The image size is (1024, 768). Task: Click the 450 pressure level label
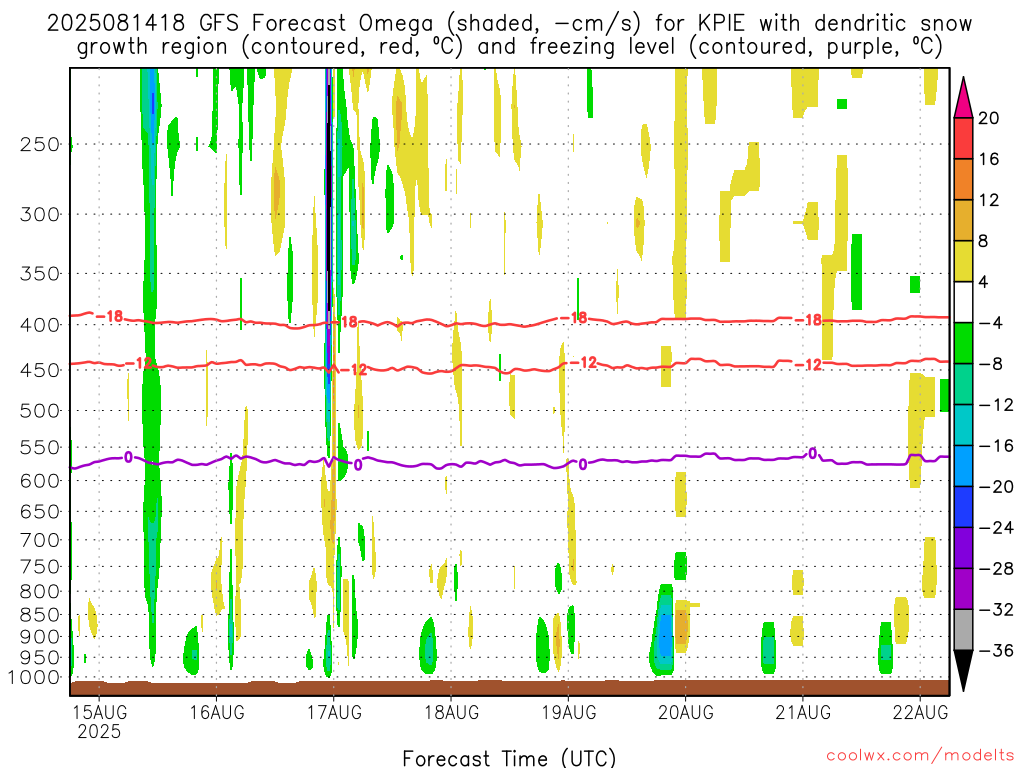pyautogui.click(x=40, y=370)
